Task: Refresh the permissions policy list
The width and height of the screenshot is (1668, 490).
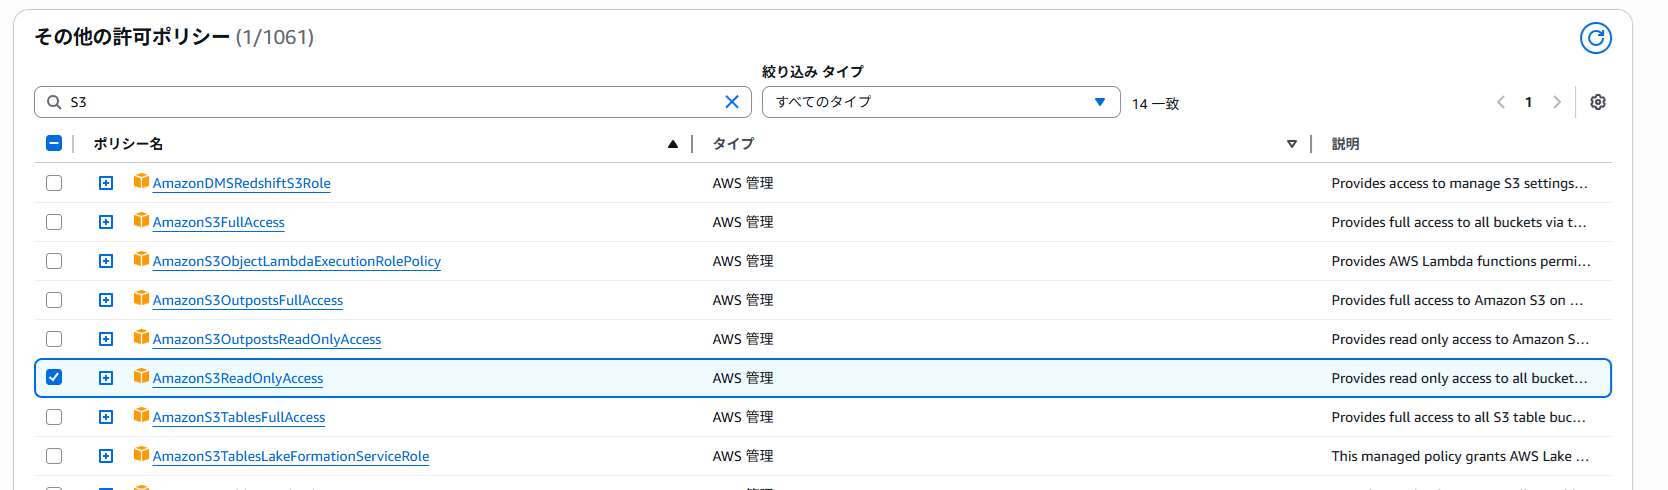Action: point(1595,38)
